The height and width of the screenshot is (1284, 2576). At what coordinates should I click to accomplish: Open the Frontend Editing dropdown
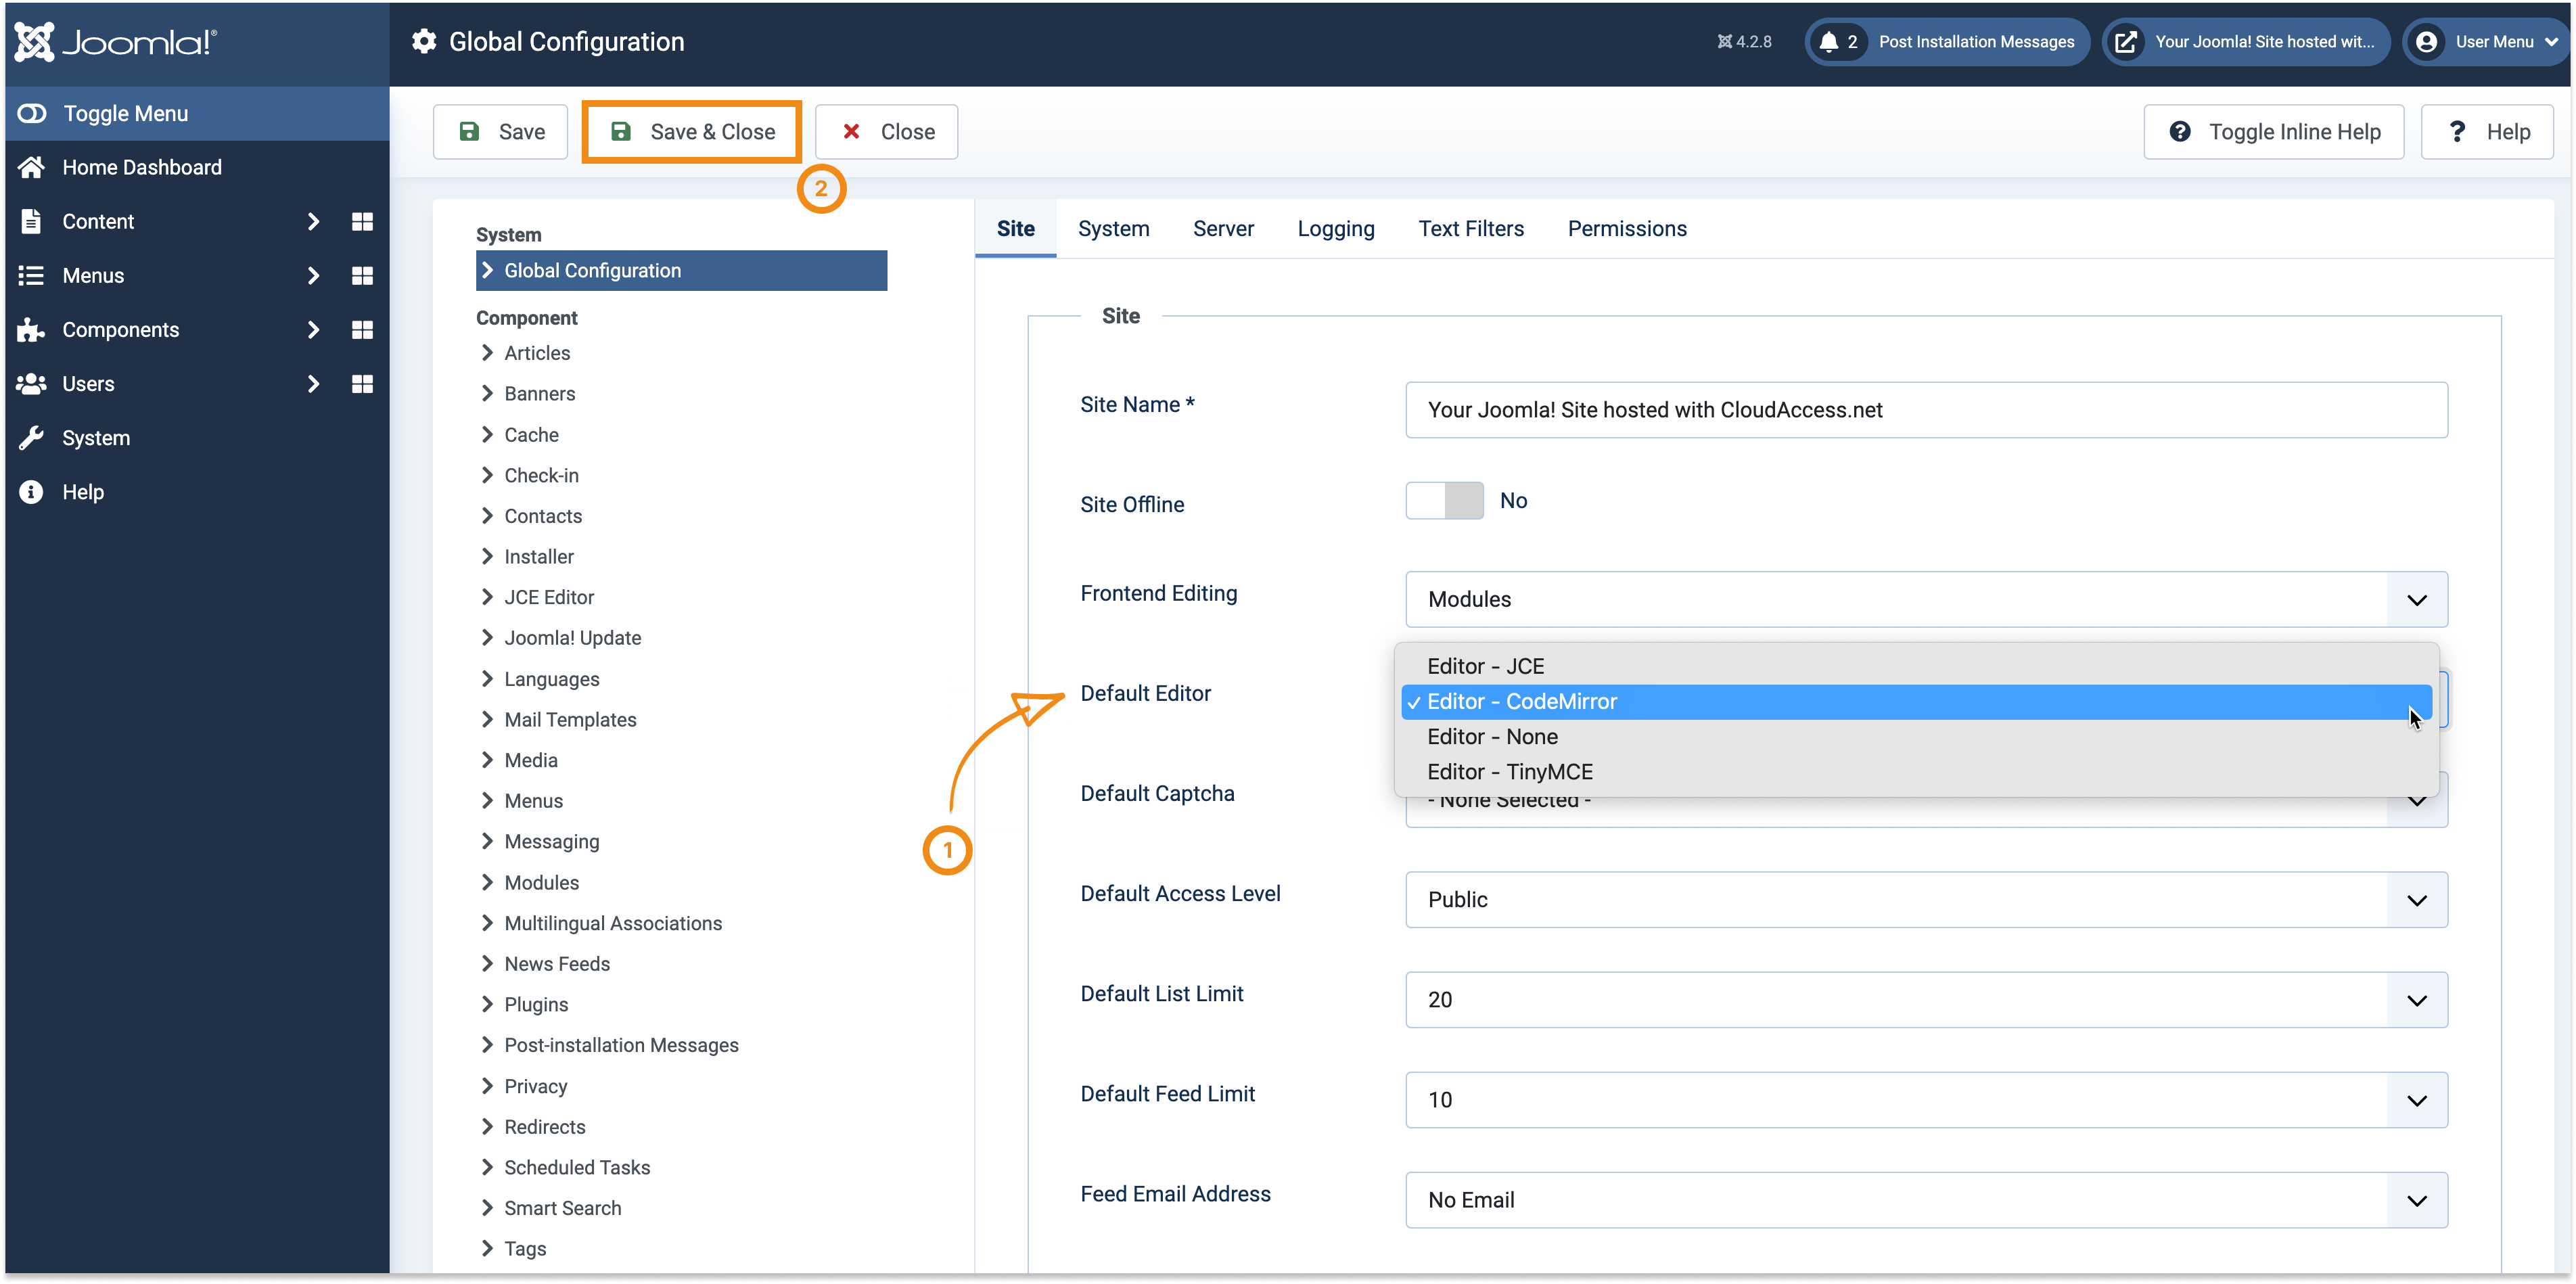coord(1926,600)
